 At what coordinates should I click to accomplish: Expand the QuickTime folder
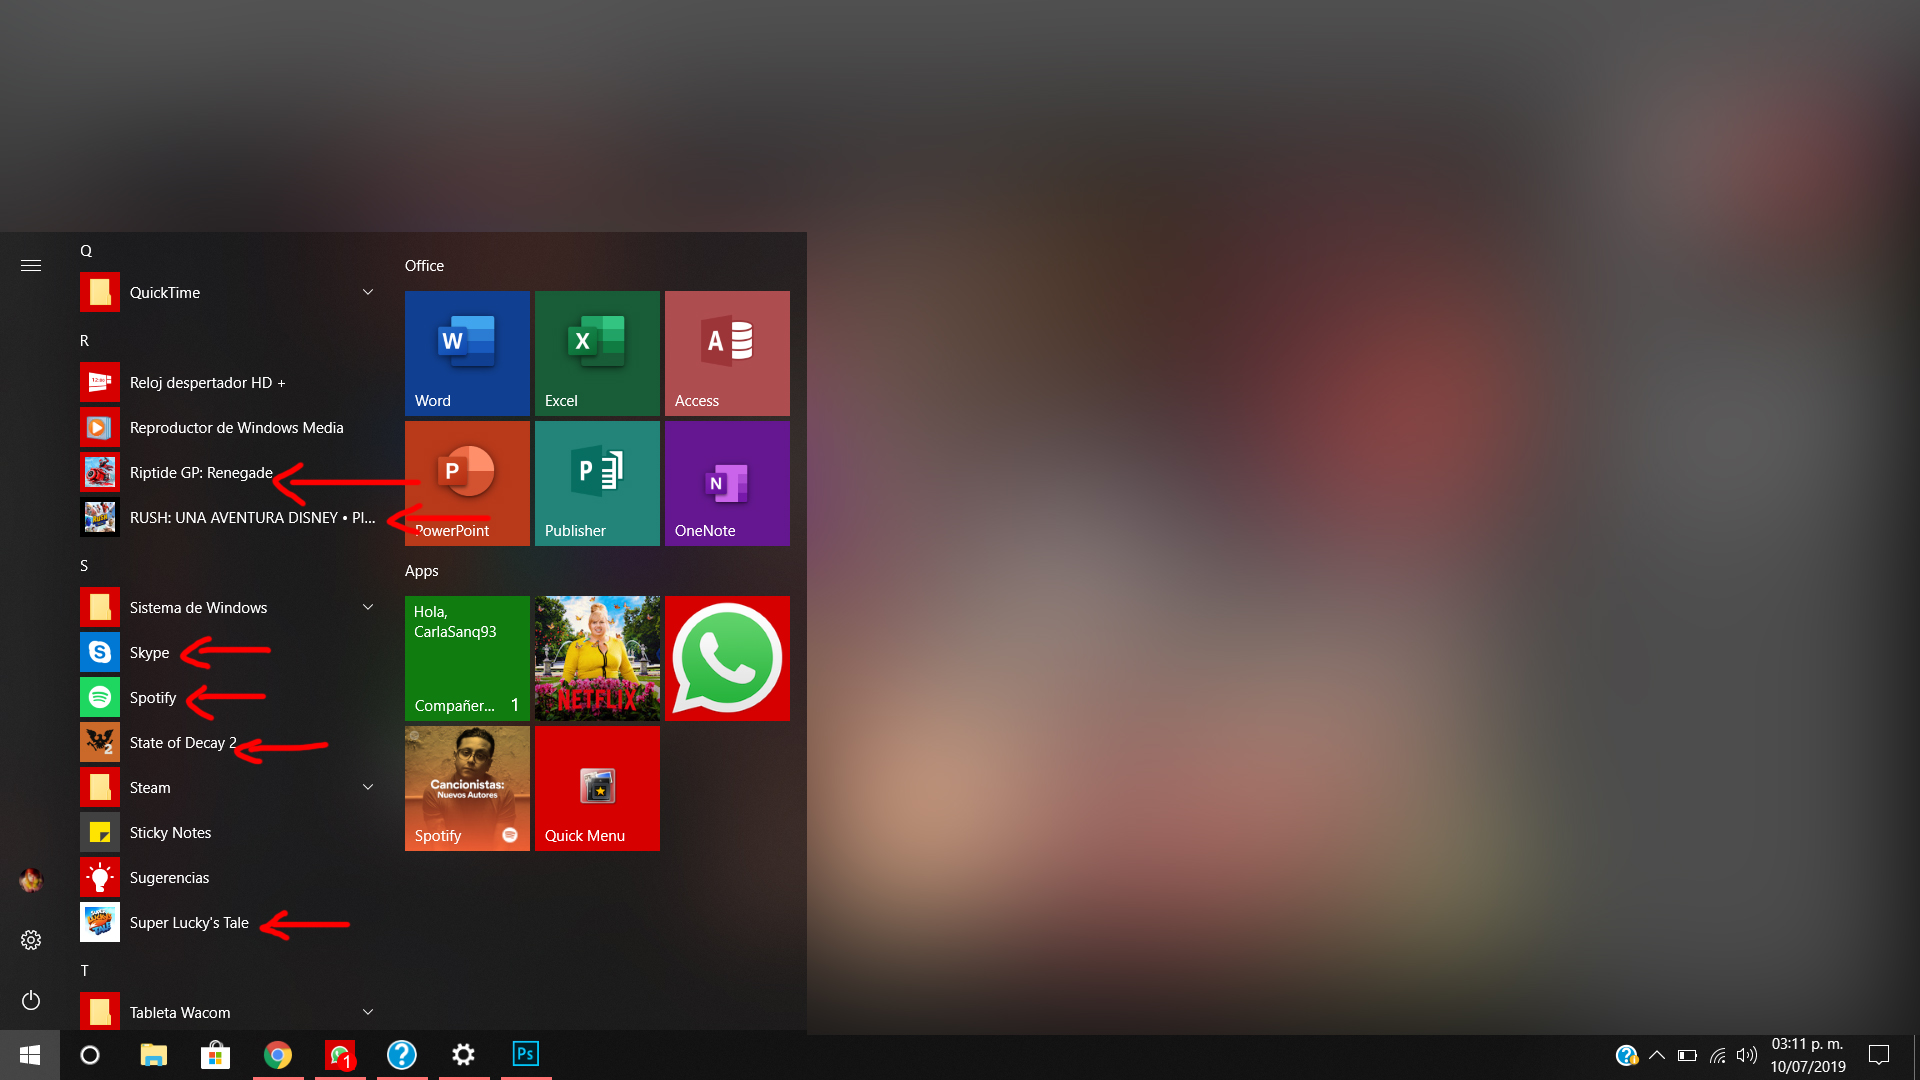pyautogui.click(x=367, y=292)
